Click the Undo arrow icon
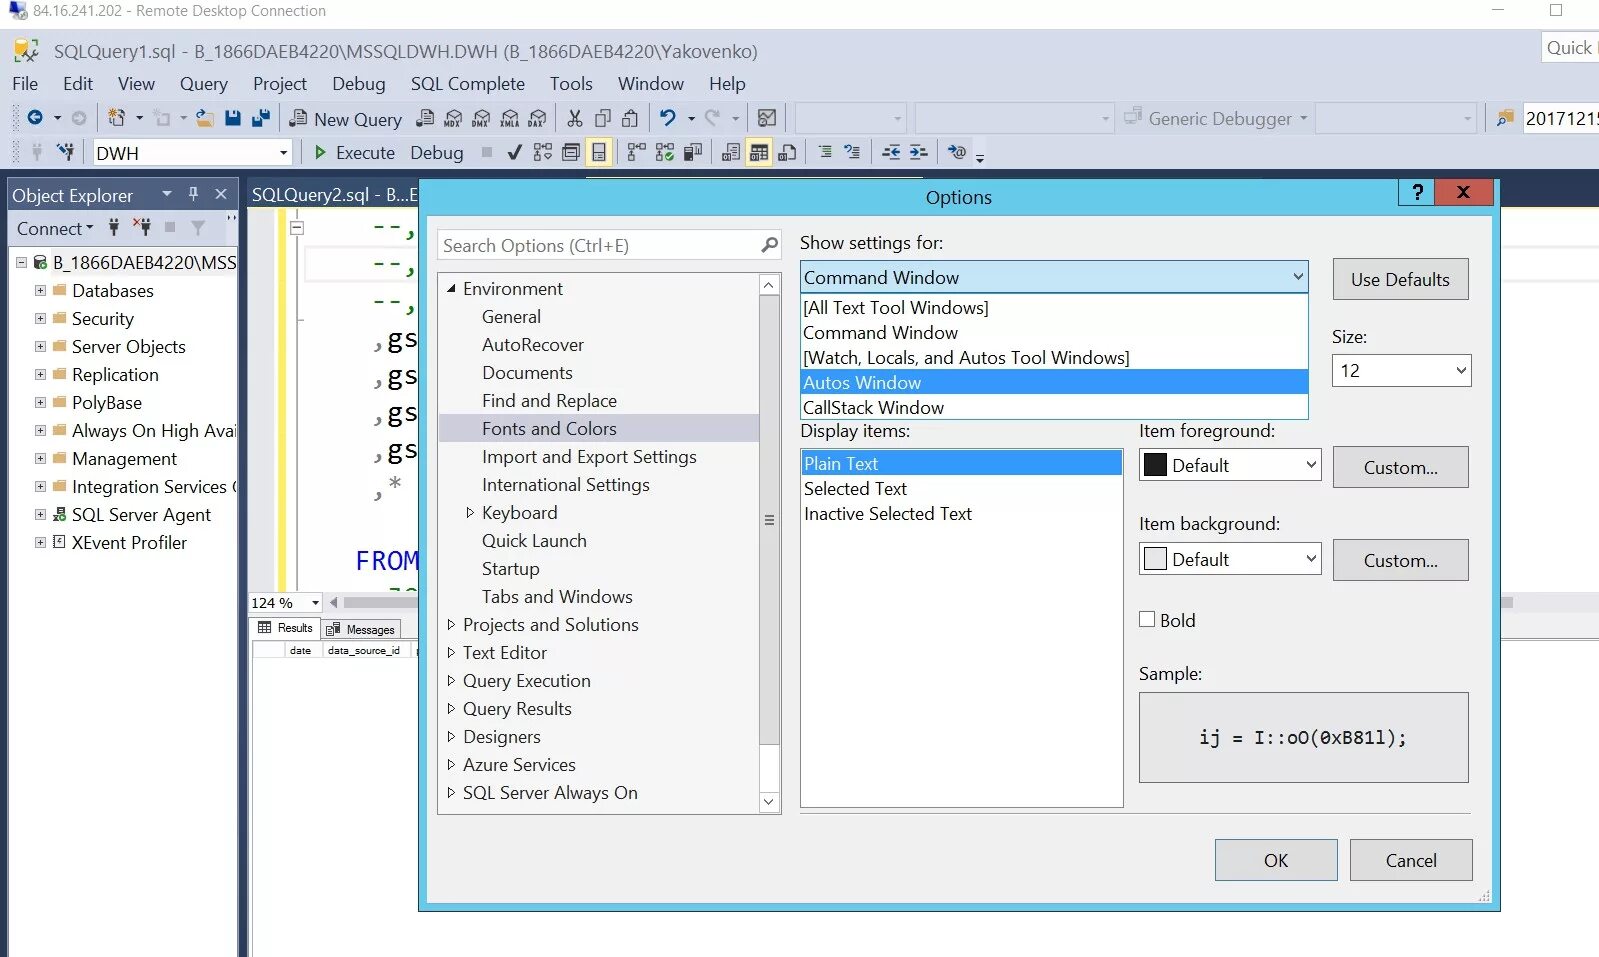The width and height of the screenshot is (1599, 957). [x=667, y=118]
